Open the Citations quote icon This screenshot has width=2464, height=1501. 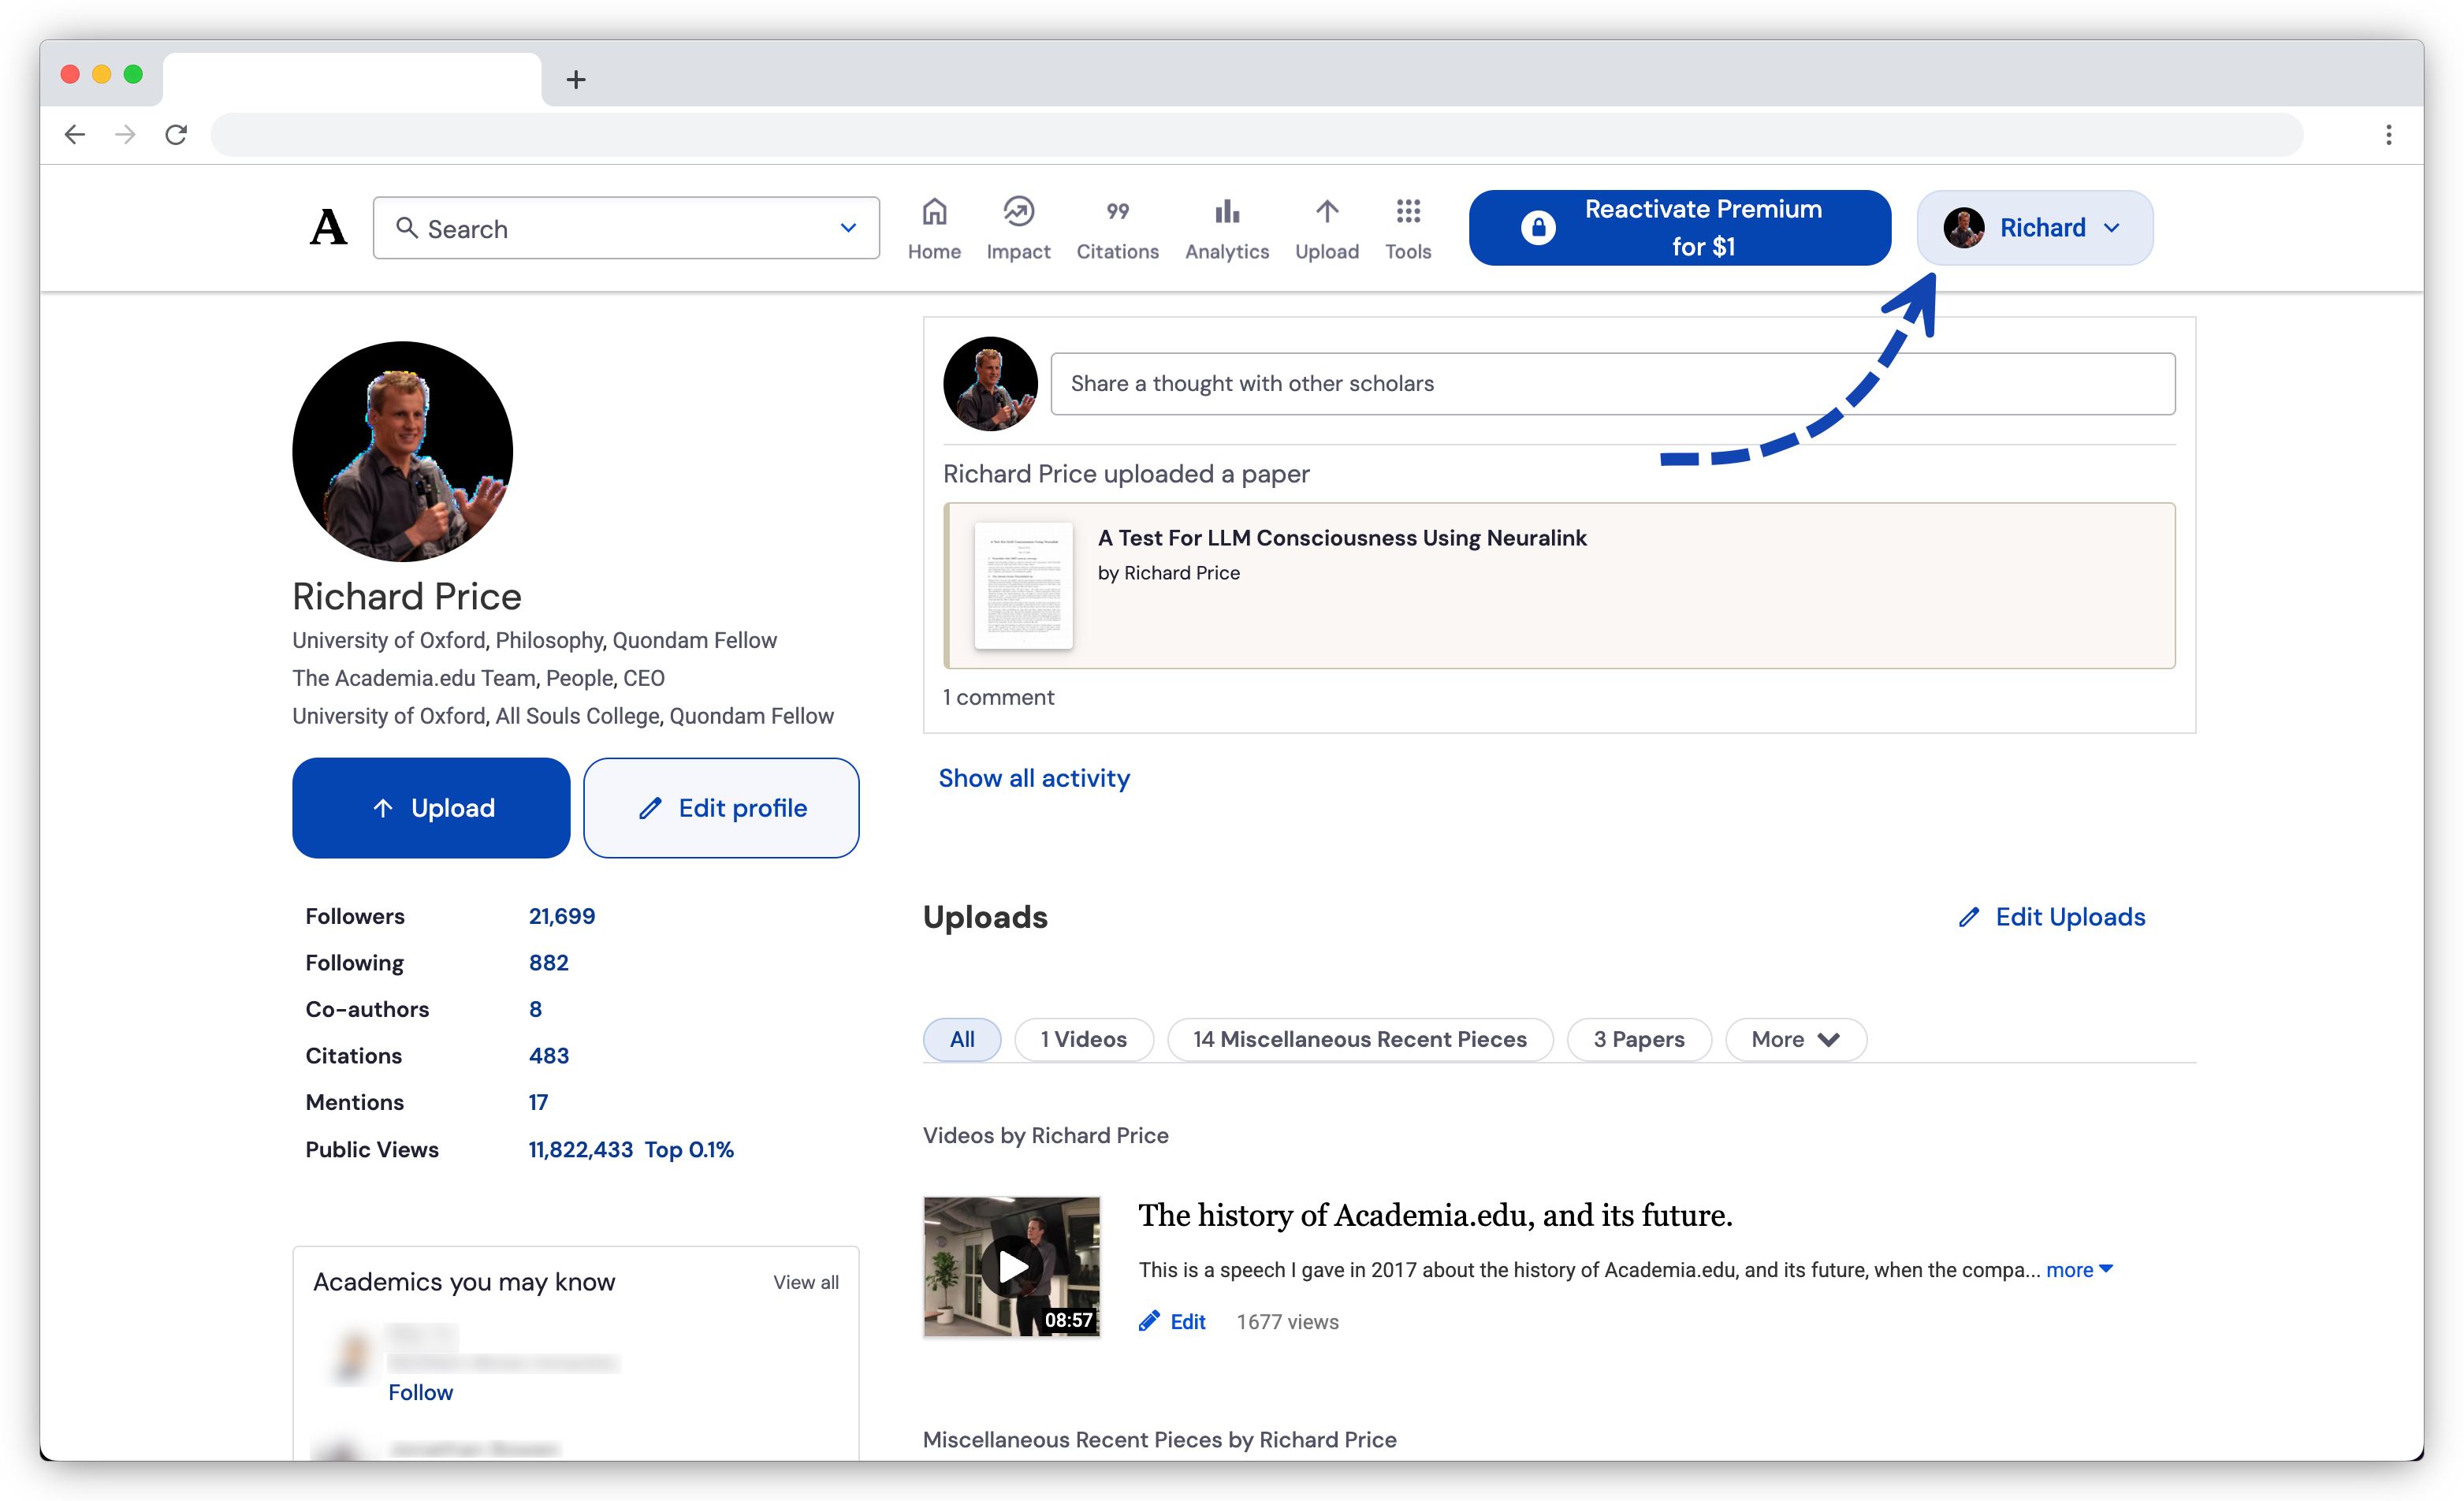(1117, 212)
